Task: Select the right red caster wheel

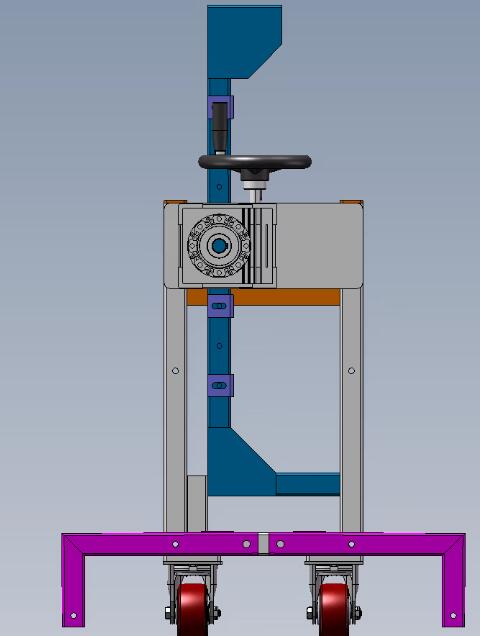Action: click(x=334, y=609)
